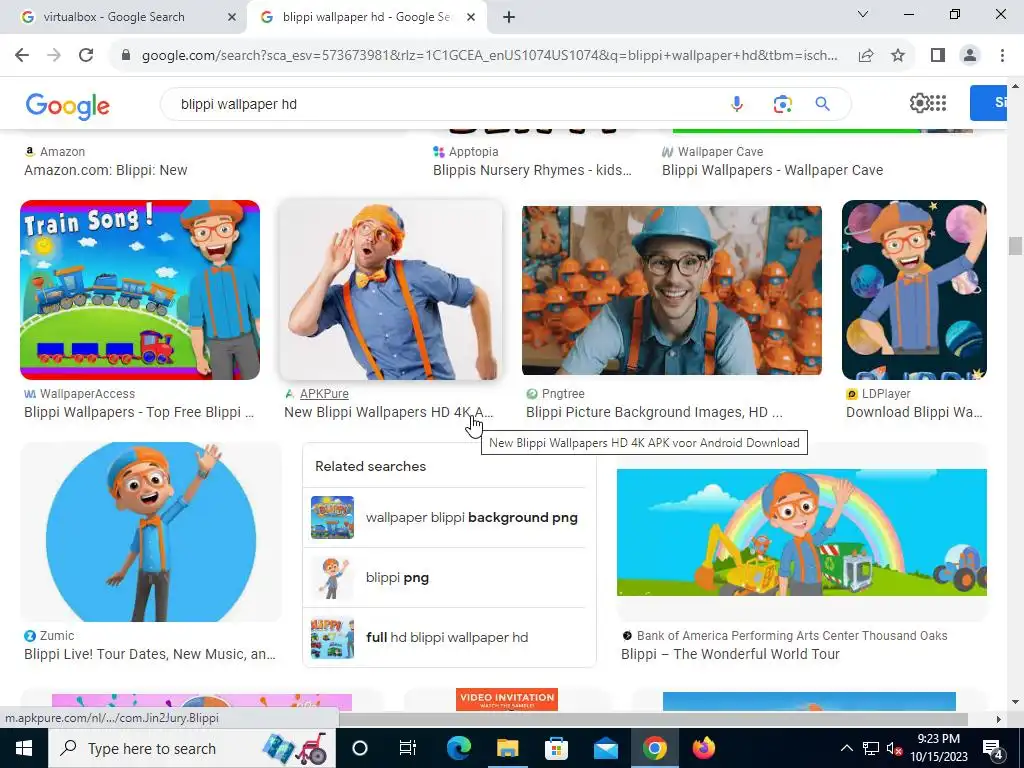Select the blippi wallpaper hd tab
This screenshot has width=1024, height=768.
(366, 17)
